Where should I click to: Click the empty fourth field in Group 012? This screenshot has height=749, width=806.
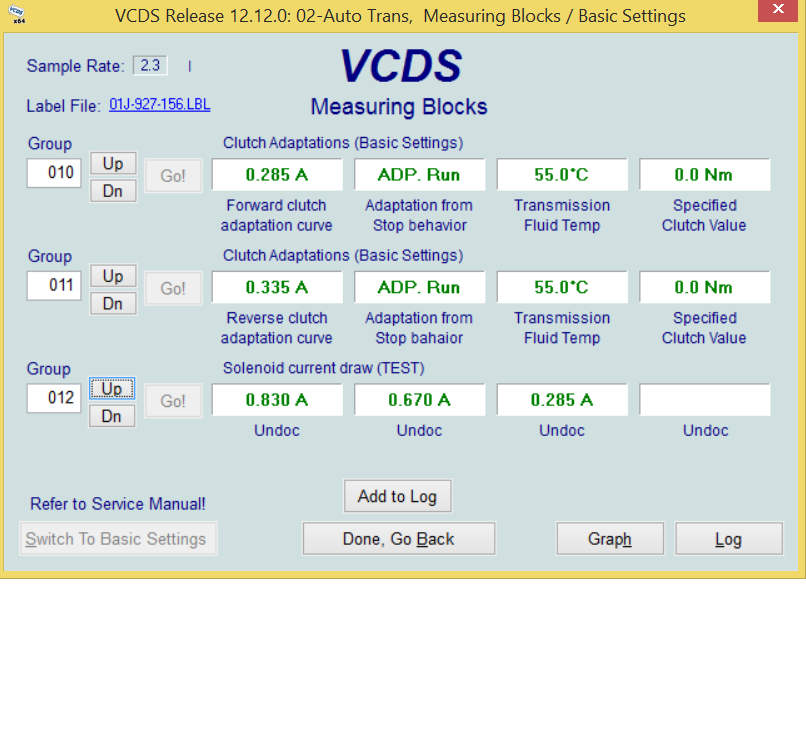pos(704,400)
